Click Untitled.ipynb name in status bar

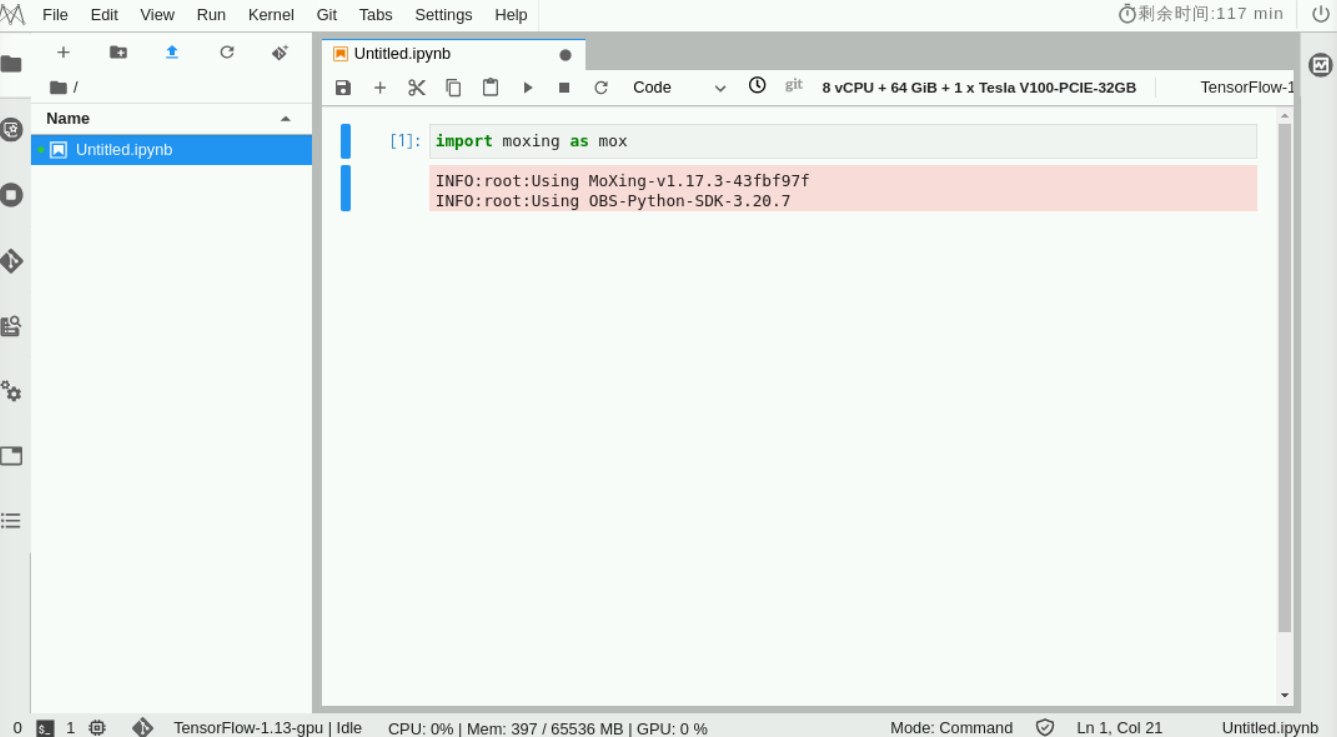click(1270, 728)
